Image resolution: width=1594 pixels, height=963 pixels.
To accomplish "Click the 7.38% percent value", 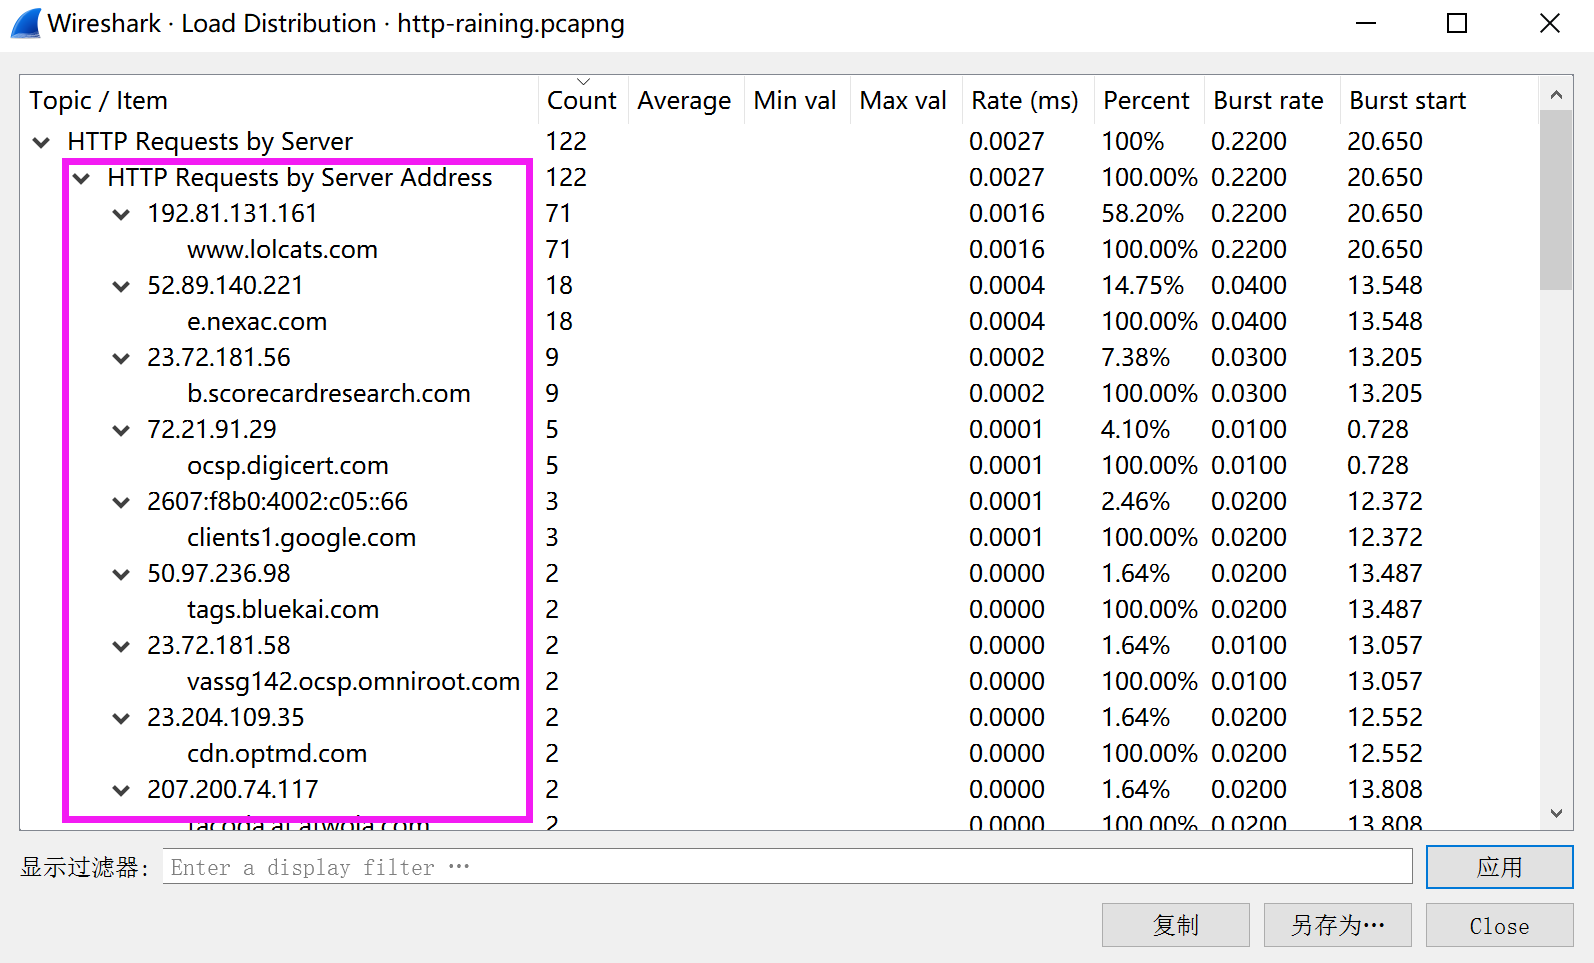I will tap(1135, 358).
